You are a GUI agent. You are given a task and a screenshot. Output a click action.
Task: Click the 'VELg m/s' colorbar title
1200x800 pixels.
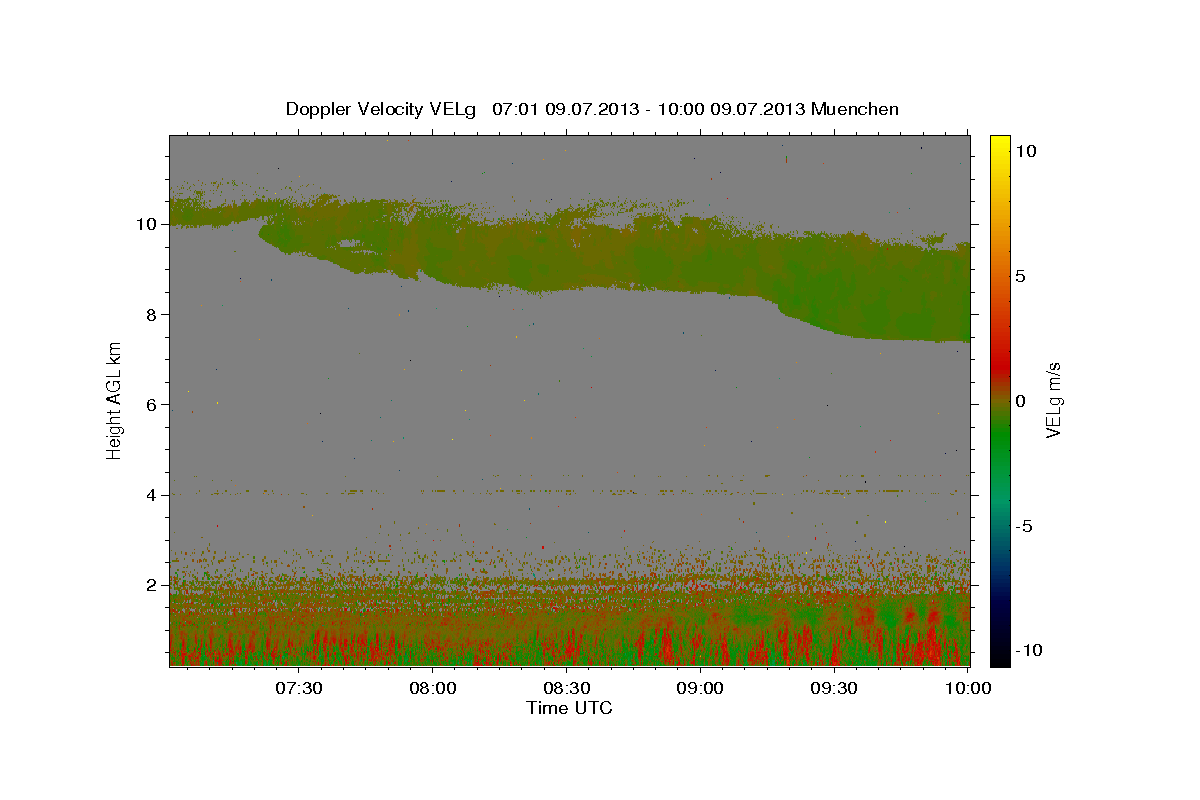pos(1054,400)
